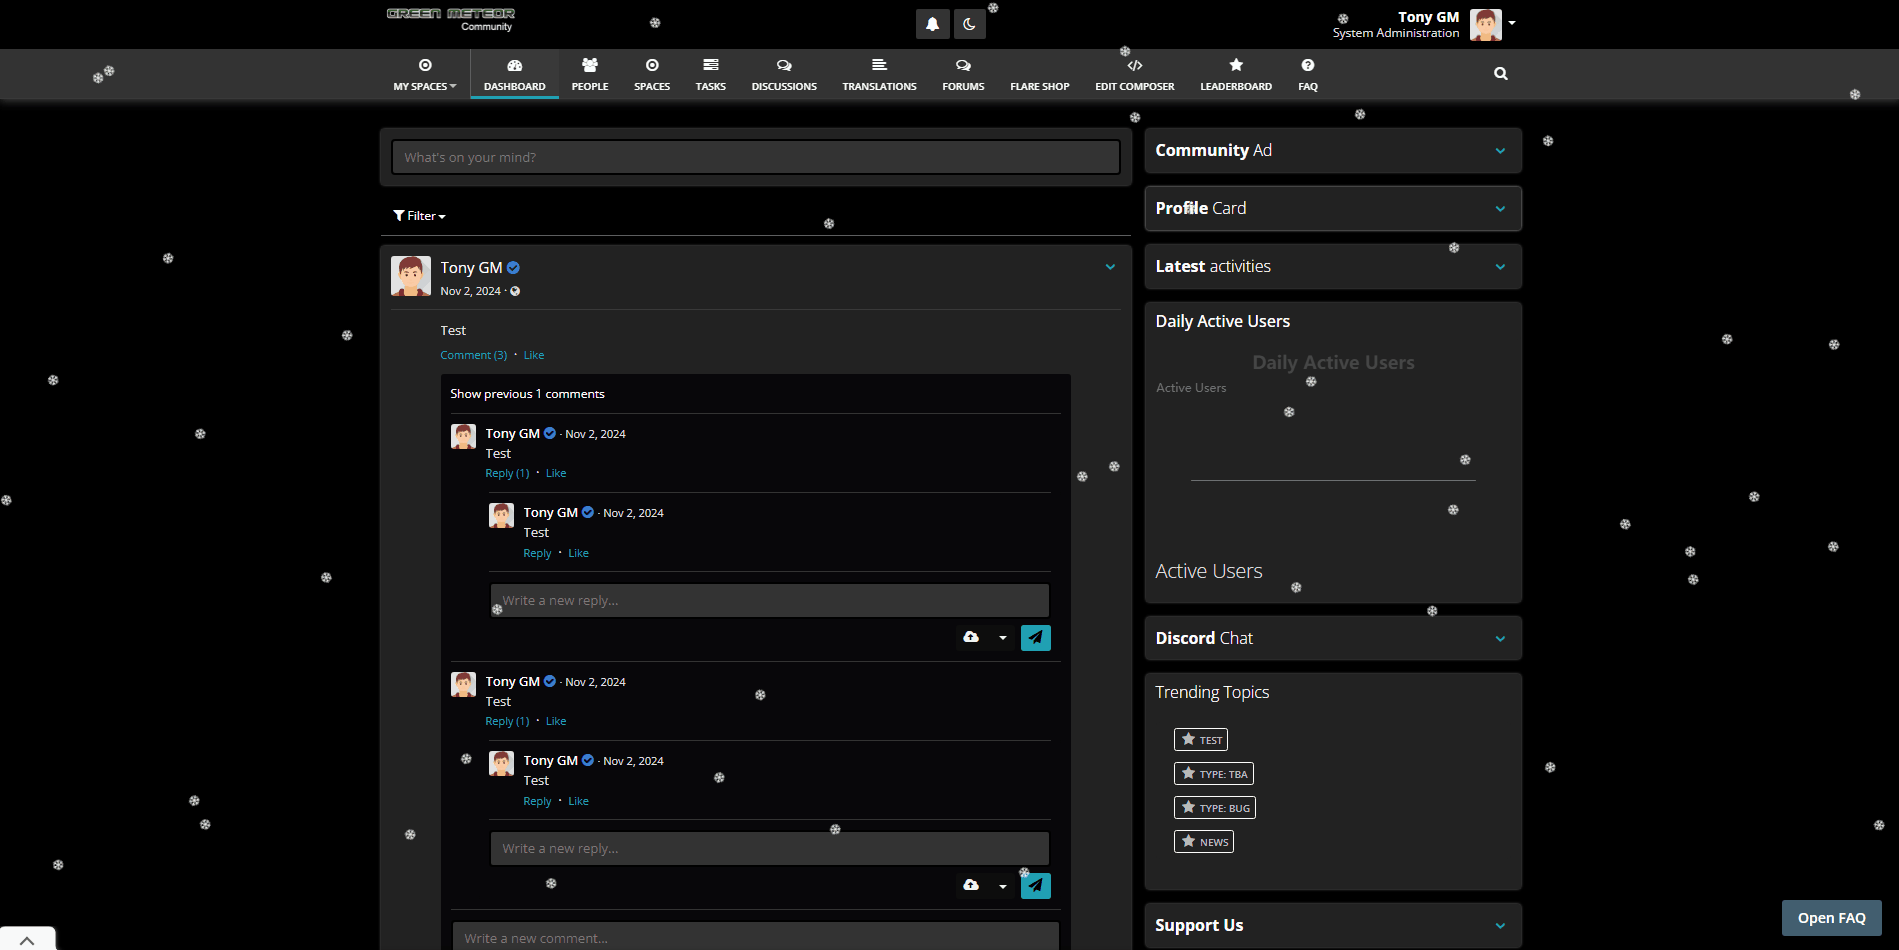
Task: Toggle dark mode moon icon
Action: click(969, 24)
